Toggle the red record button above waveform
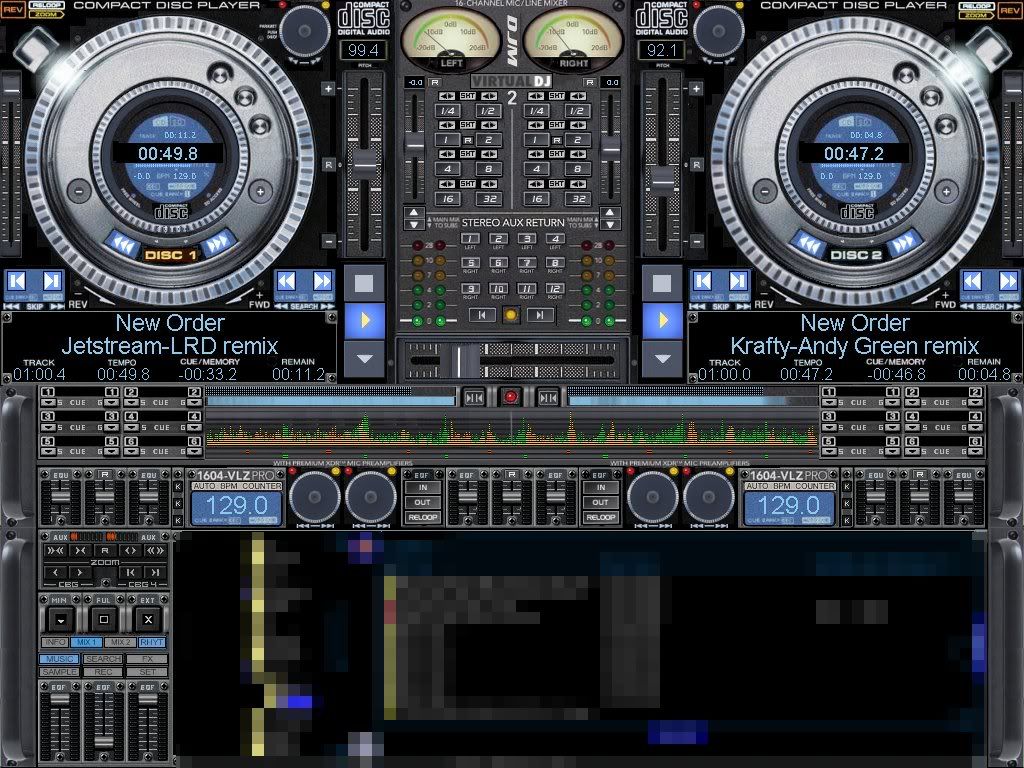The image size is (1024, 768). (x=511, y=396)
